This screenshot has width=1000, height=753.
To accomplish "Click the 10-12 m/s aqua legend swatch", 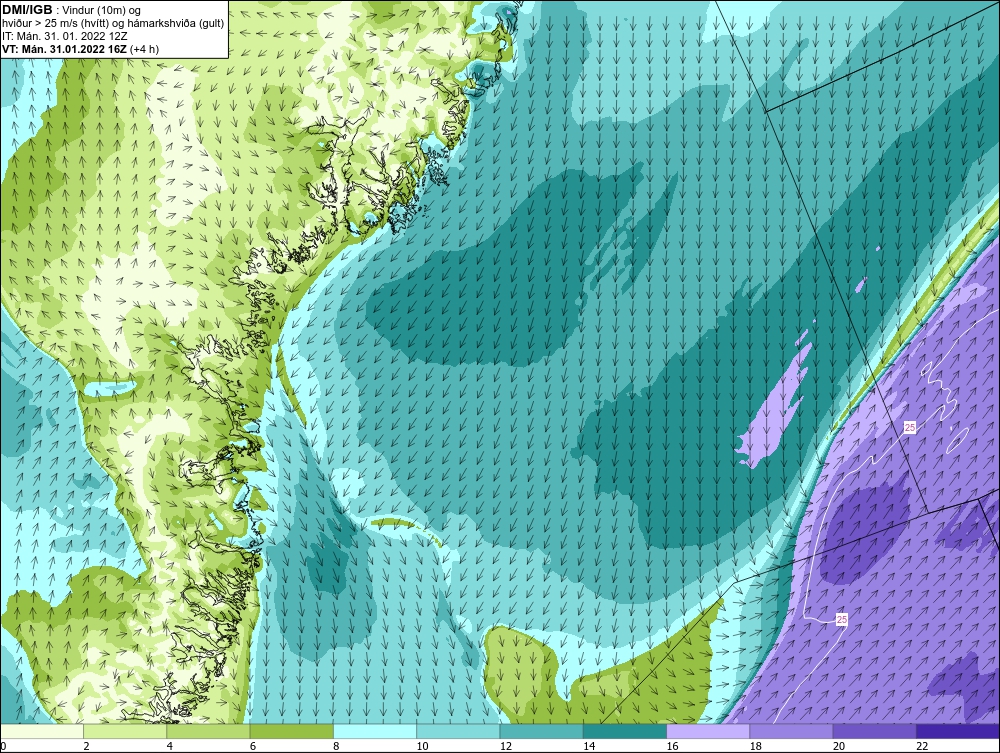I will (458, 731).
